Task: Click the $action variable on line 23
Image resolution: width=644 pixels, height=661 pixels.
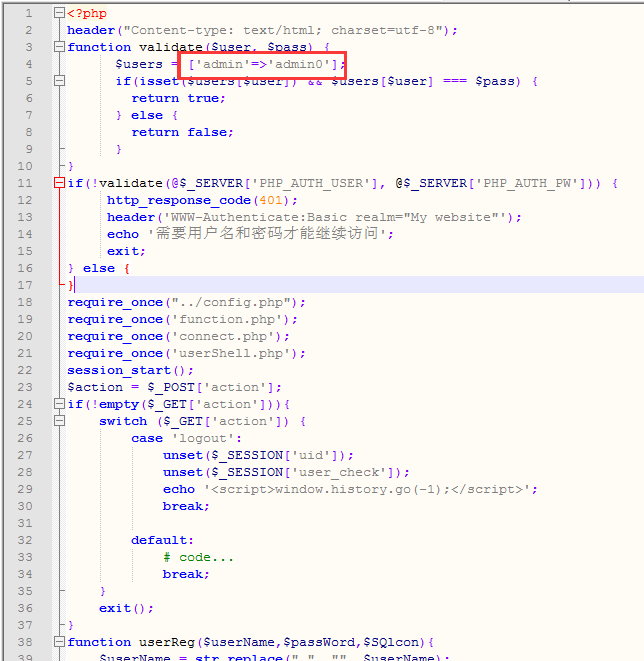Action: click(x=95, y=387)
